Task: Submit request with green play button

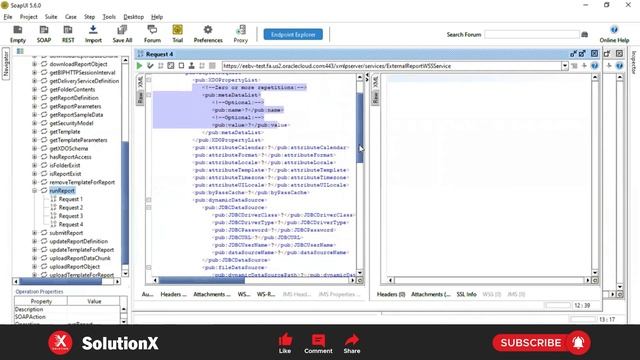Action: coord(140,66)
